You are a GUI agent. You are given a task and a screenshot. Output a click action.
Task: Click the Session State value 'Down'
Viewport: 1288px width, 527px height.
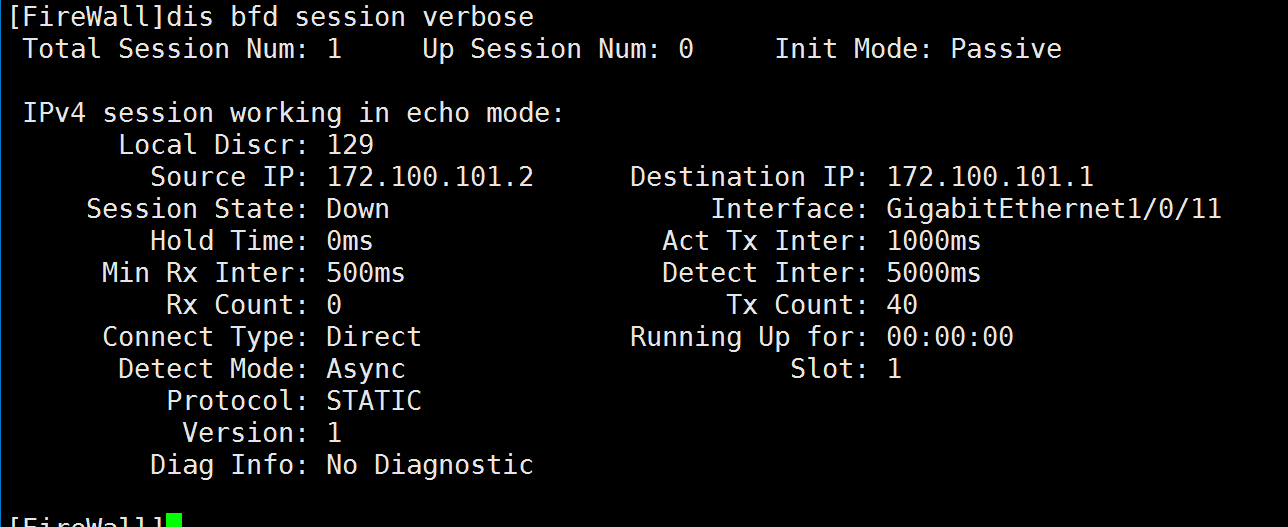click(x=358, y=210)
